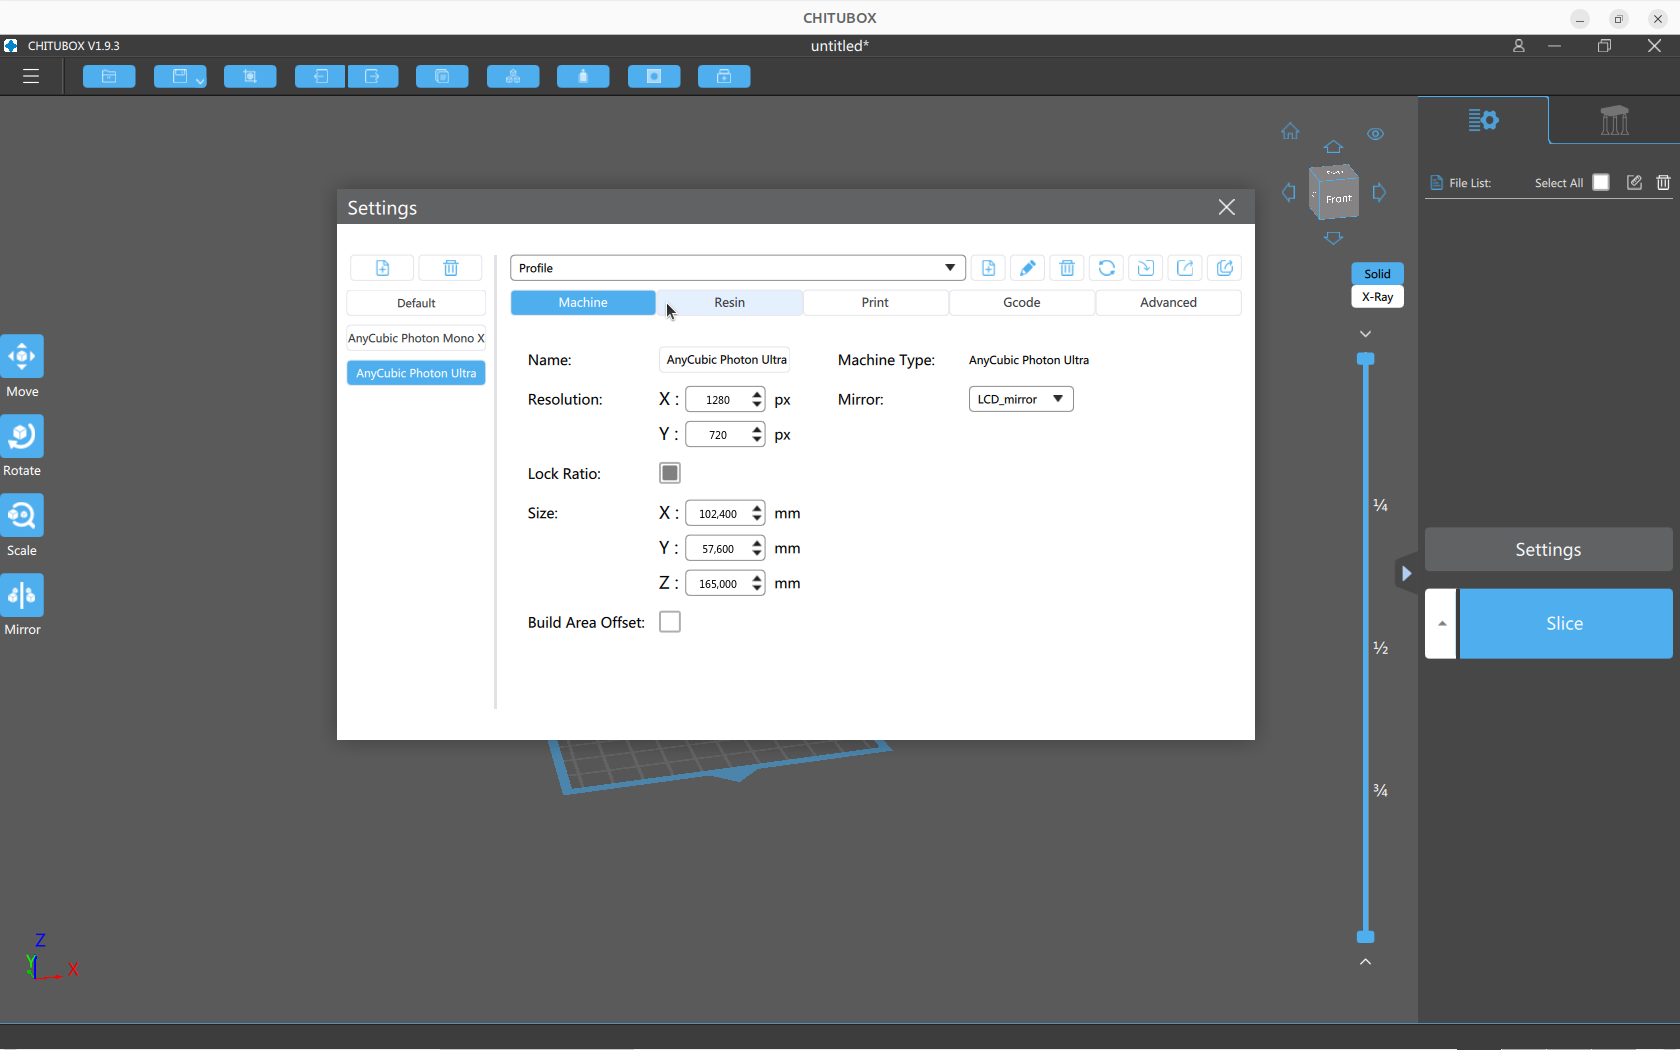Click the auto layout cubes toolbar icon
The width and height of the screenshot is (1680, 1050).
click(513, 76)
